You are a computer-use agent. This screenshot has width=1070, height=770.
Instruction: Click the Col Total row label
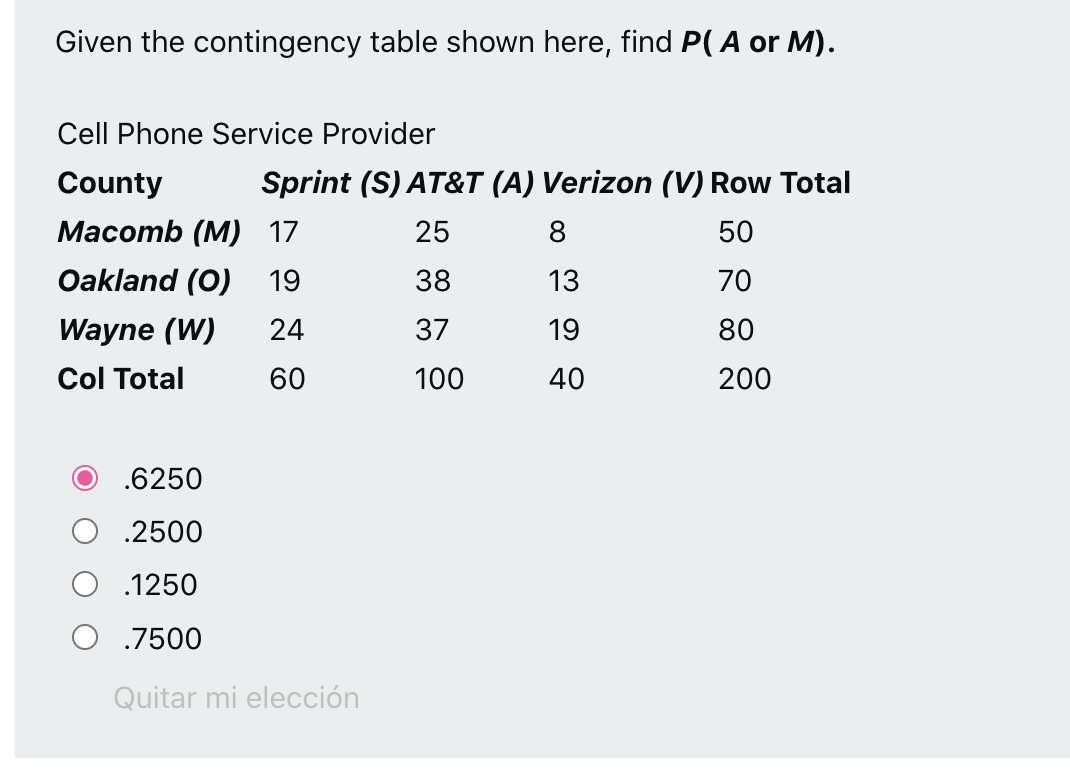click(x=120, y=379)
